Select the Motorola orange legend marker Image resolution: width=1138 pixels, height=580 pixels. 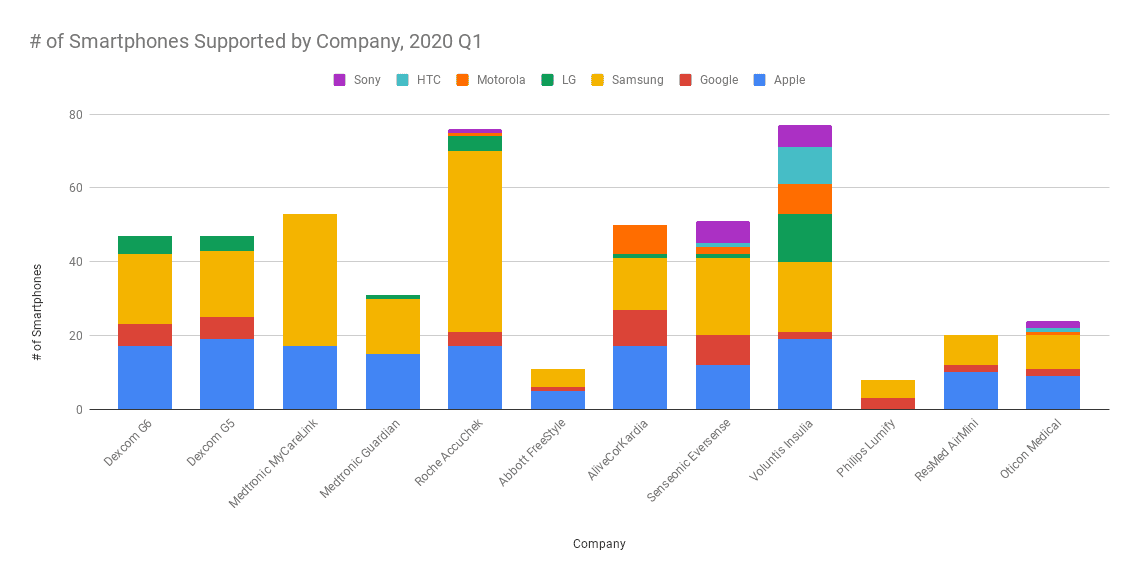463,80
